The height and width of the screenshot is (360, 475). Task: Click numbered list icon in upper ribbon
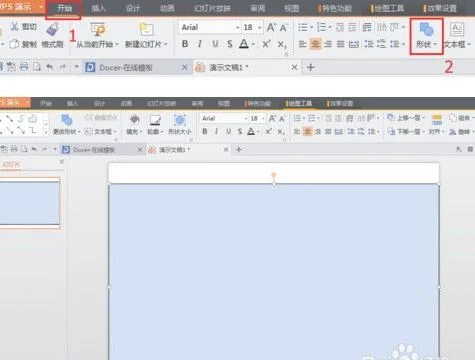[321, 27]
